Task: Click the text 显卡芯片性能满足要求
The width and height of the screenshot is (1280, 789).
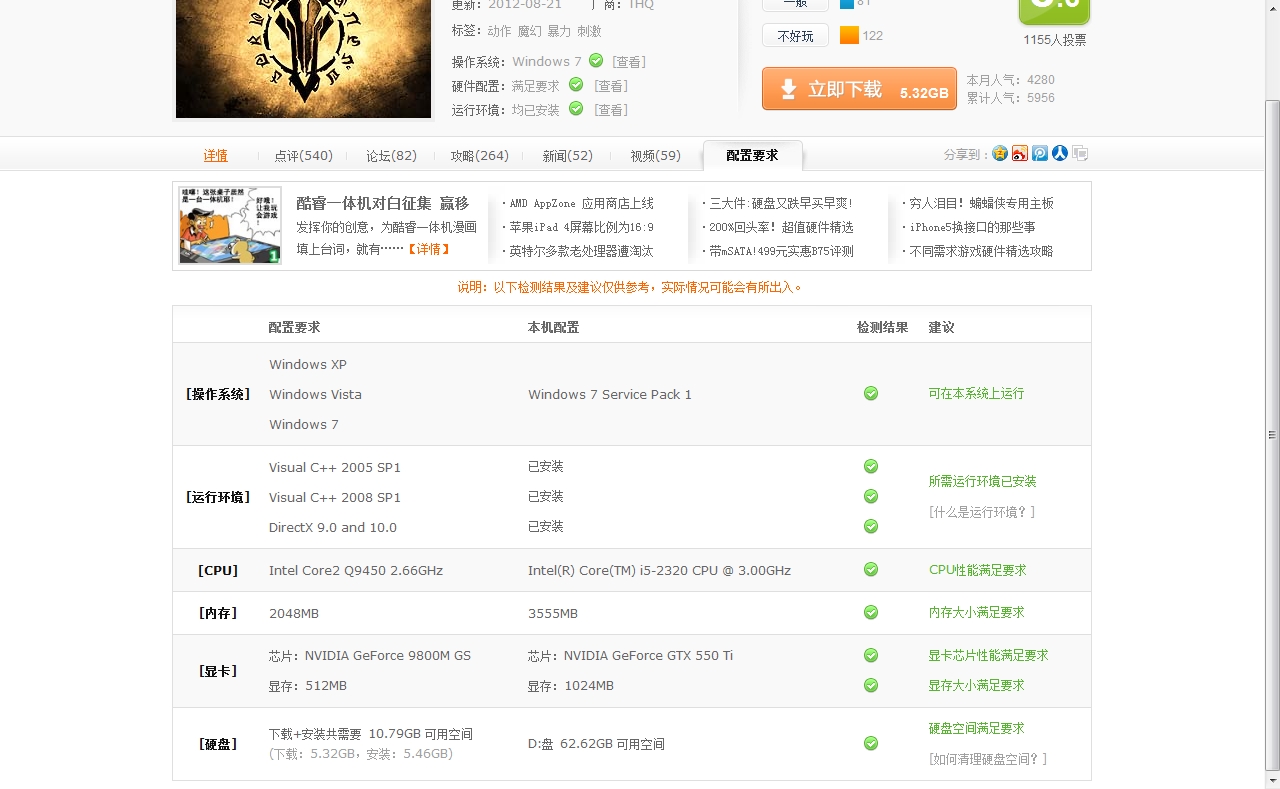Action: coord(988,656)
